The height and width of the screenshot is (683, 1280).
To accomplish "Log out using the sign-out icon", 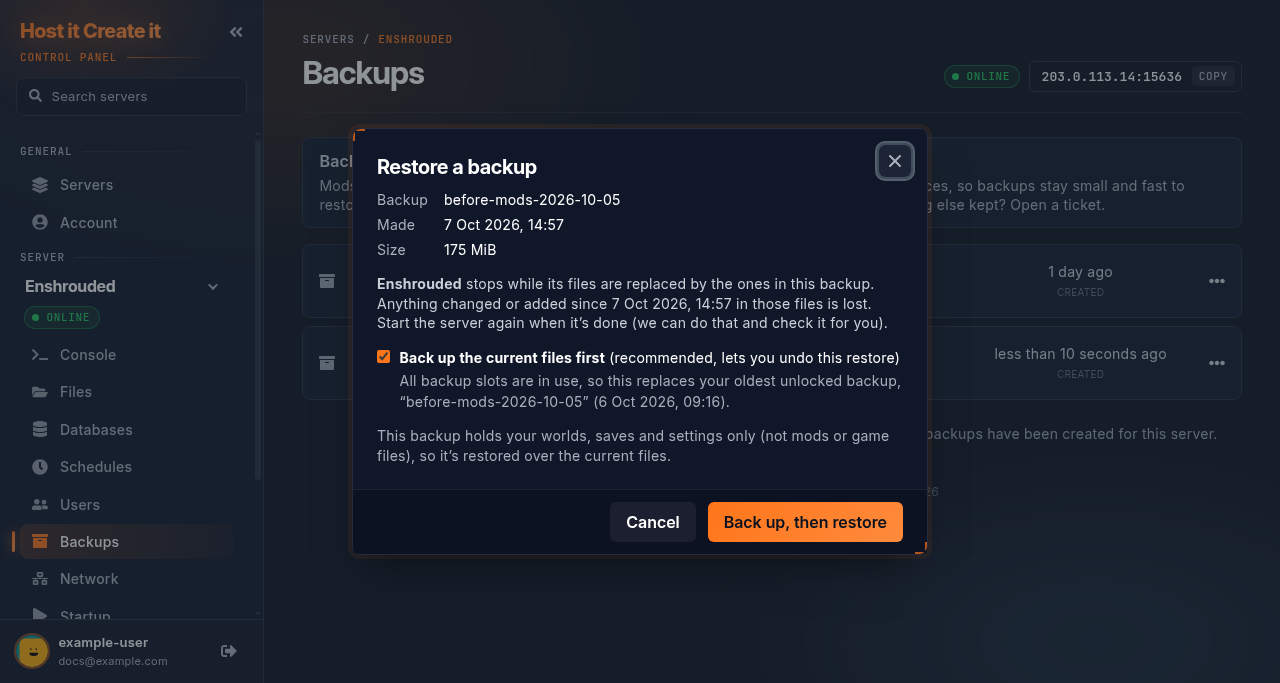I will [229, 651].
